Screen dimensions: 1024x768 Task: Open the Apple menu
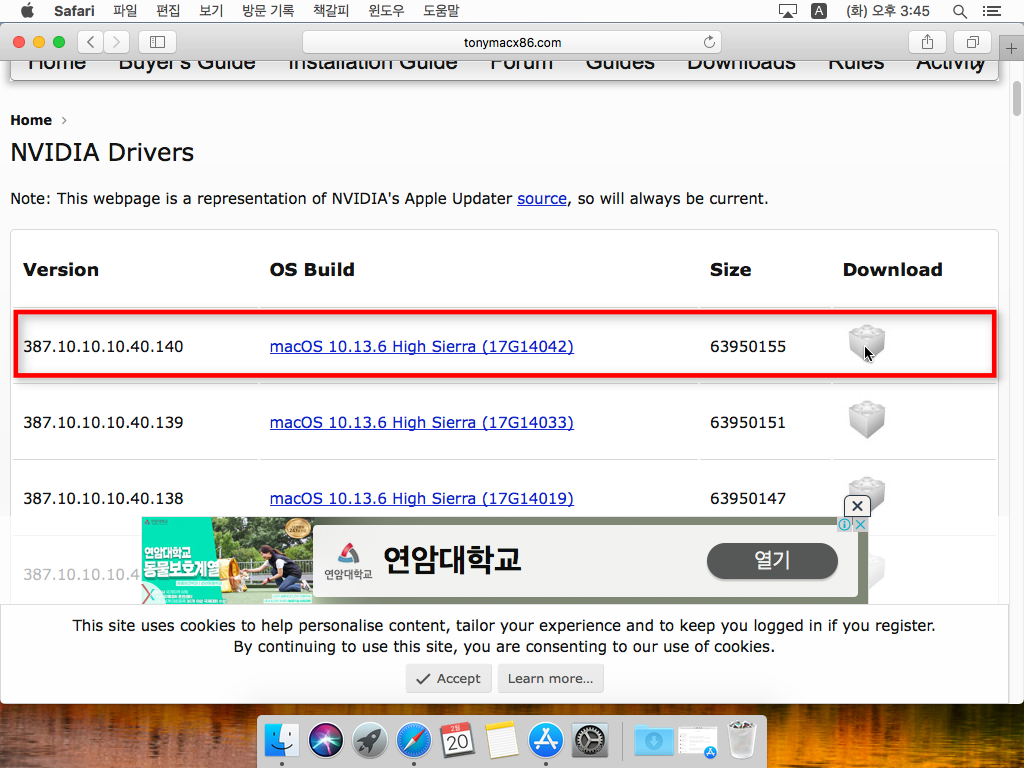pos(27,10)
